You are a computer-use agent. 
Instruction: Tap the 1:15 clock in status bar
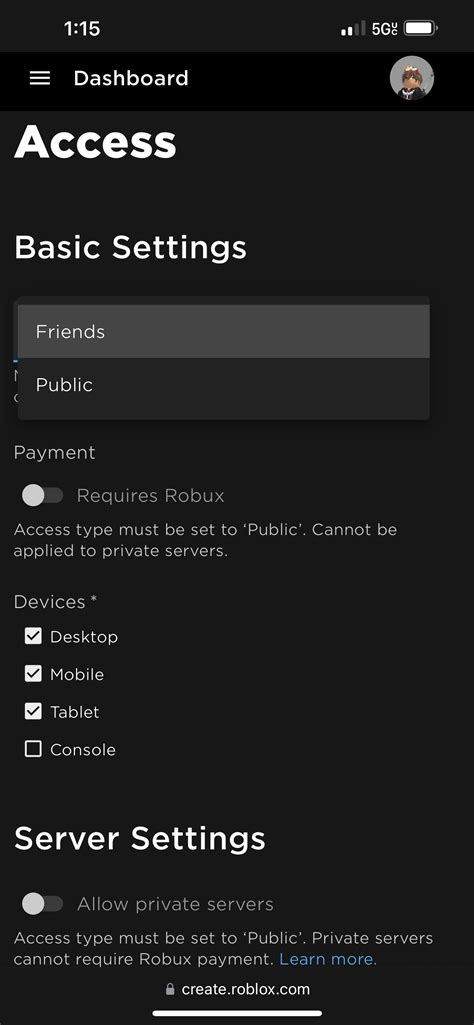point(82,29)
